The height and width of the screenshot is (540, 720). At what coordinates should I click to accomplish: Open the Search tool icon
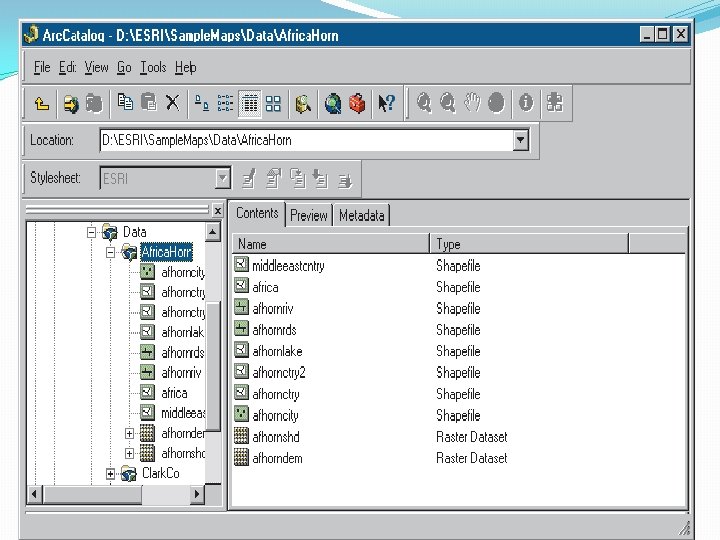(303, 103)
